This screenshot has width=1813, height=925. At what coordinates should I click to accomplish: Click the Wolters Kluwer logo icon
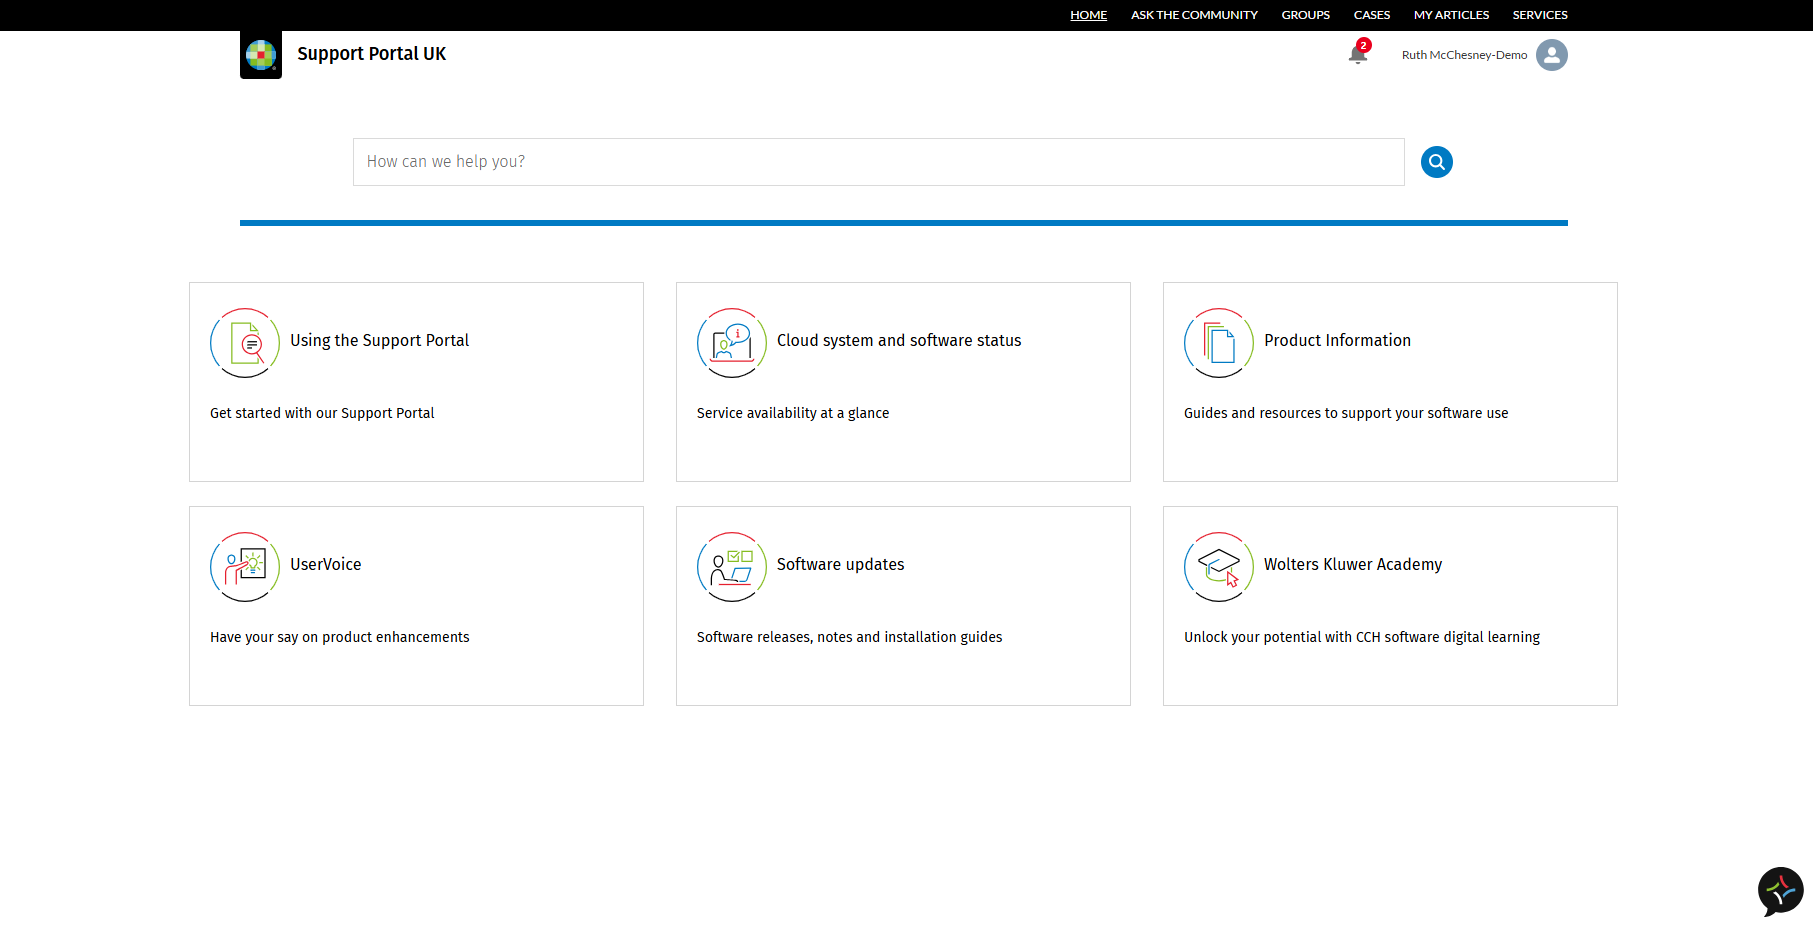tap(261, 55)
